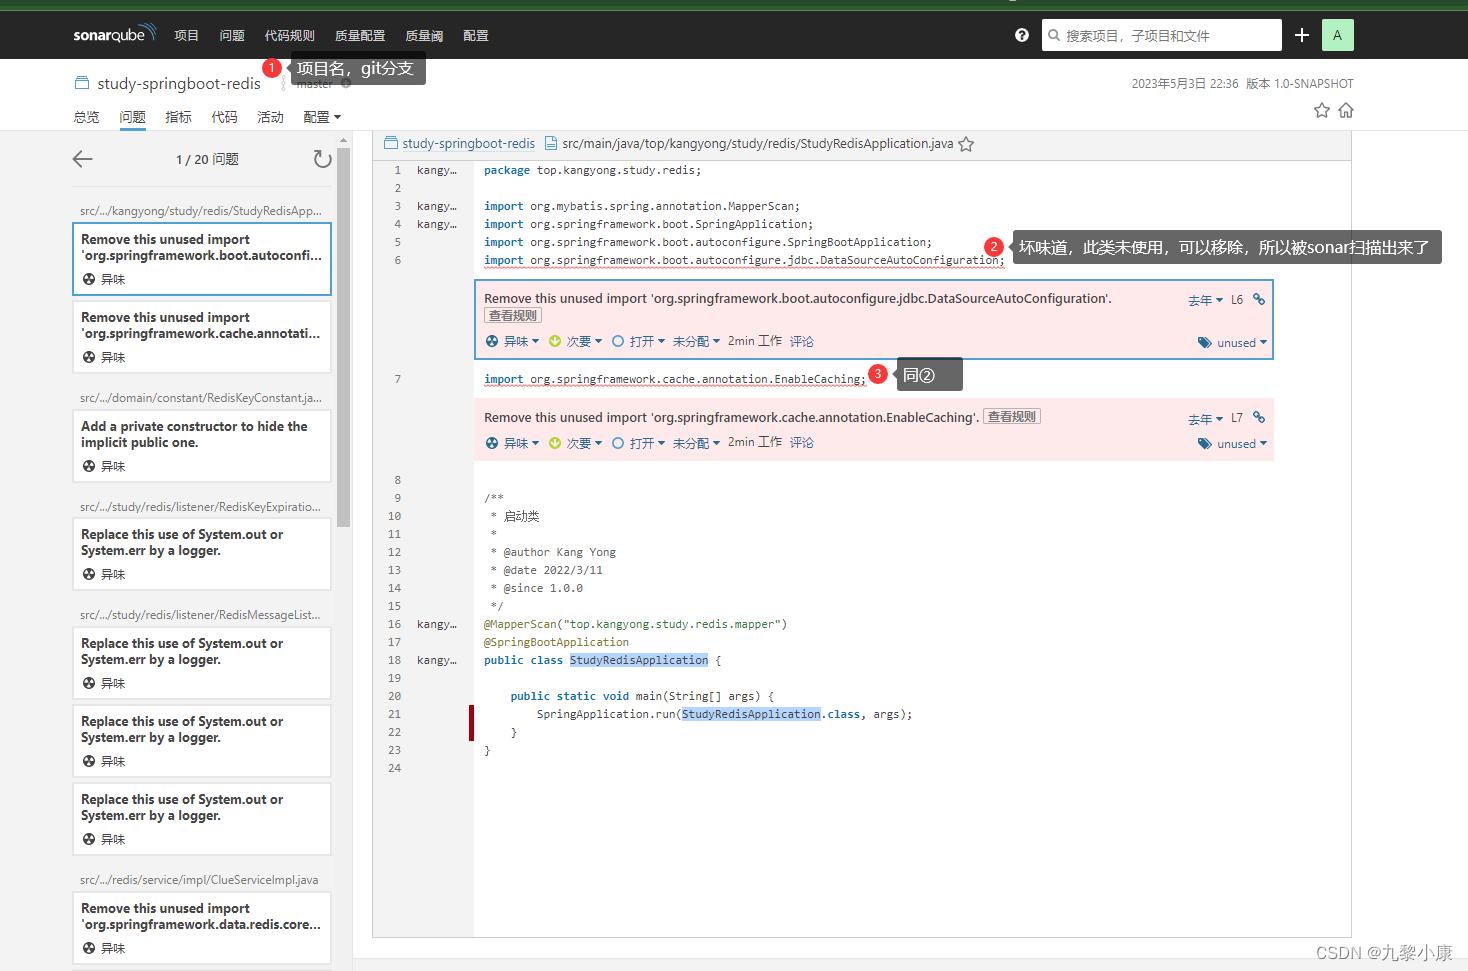Favorite StudyRedisApplication.java file with star
1468x971 pixels.
pyautogui.click(x=966, y=144)
